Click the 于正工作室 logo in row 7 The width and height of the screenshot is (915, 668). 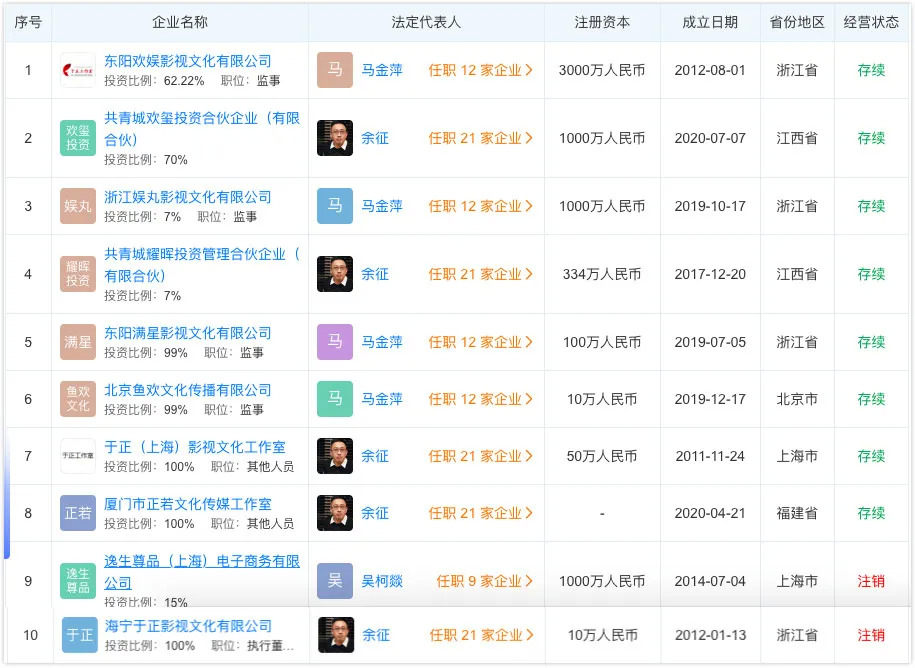[78, 456]
